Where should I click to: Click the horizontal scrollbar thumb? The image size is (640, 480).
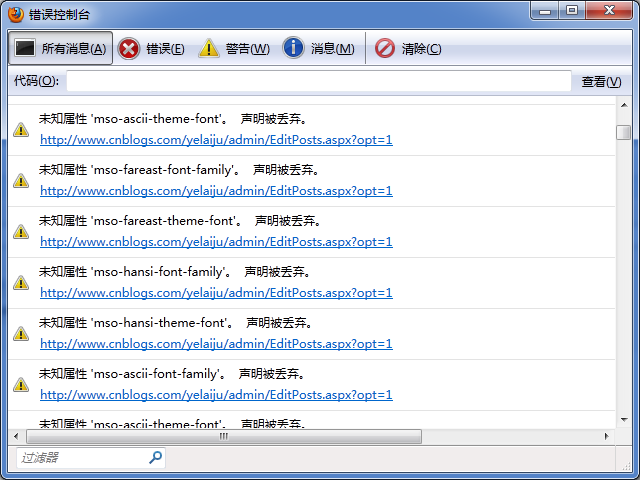[224, 436]
